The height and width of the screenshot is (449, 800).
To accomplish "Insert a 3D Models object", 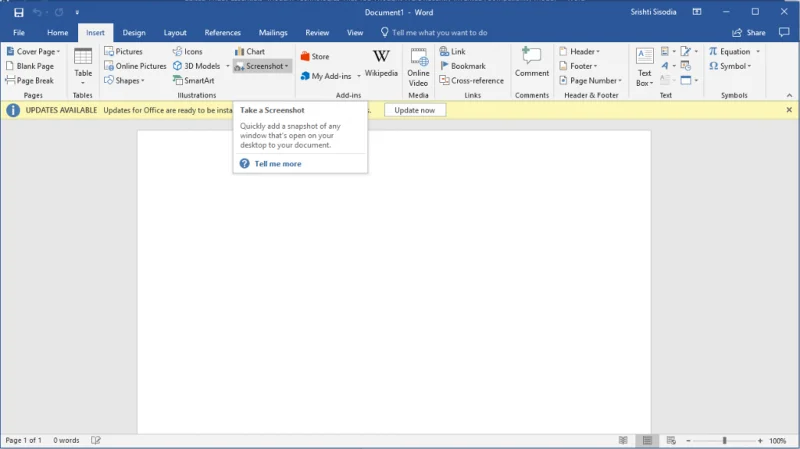I will 196,66.
